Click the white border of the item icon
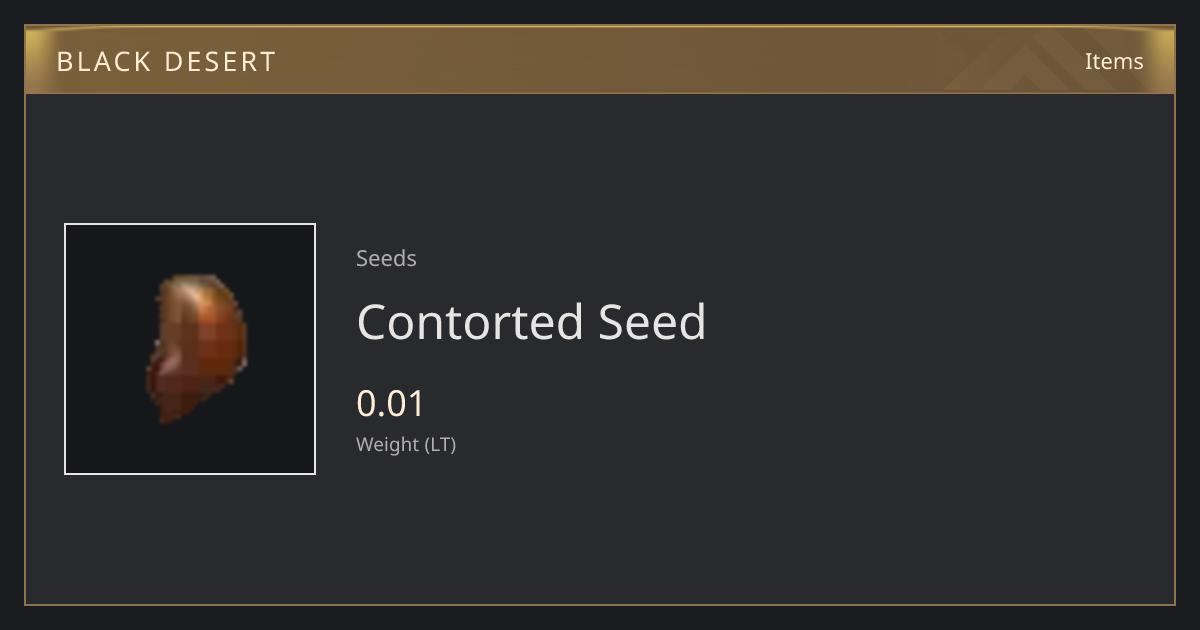This screenshot has width=1200, height=630. point(190,224)
